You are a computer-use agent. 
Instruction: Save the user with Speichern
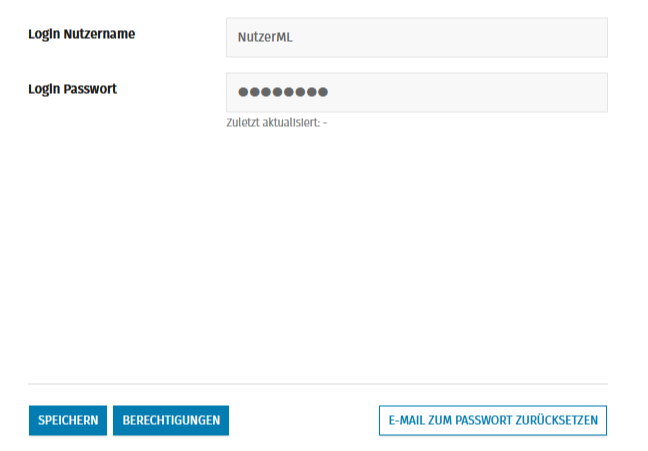click(67, 420)
